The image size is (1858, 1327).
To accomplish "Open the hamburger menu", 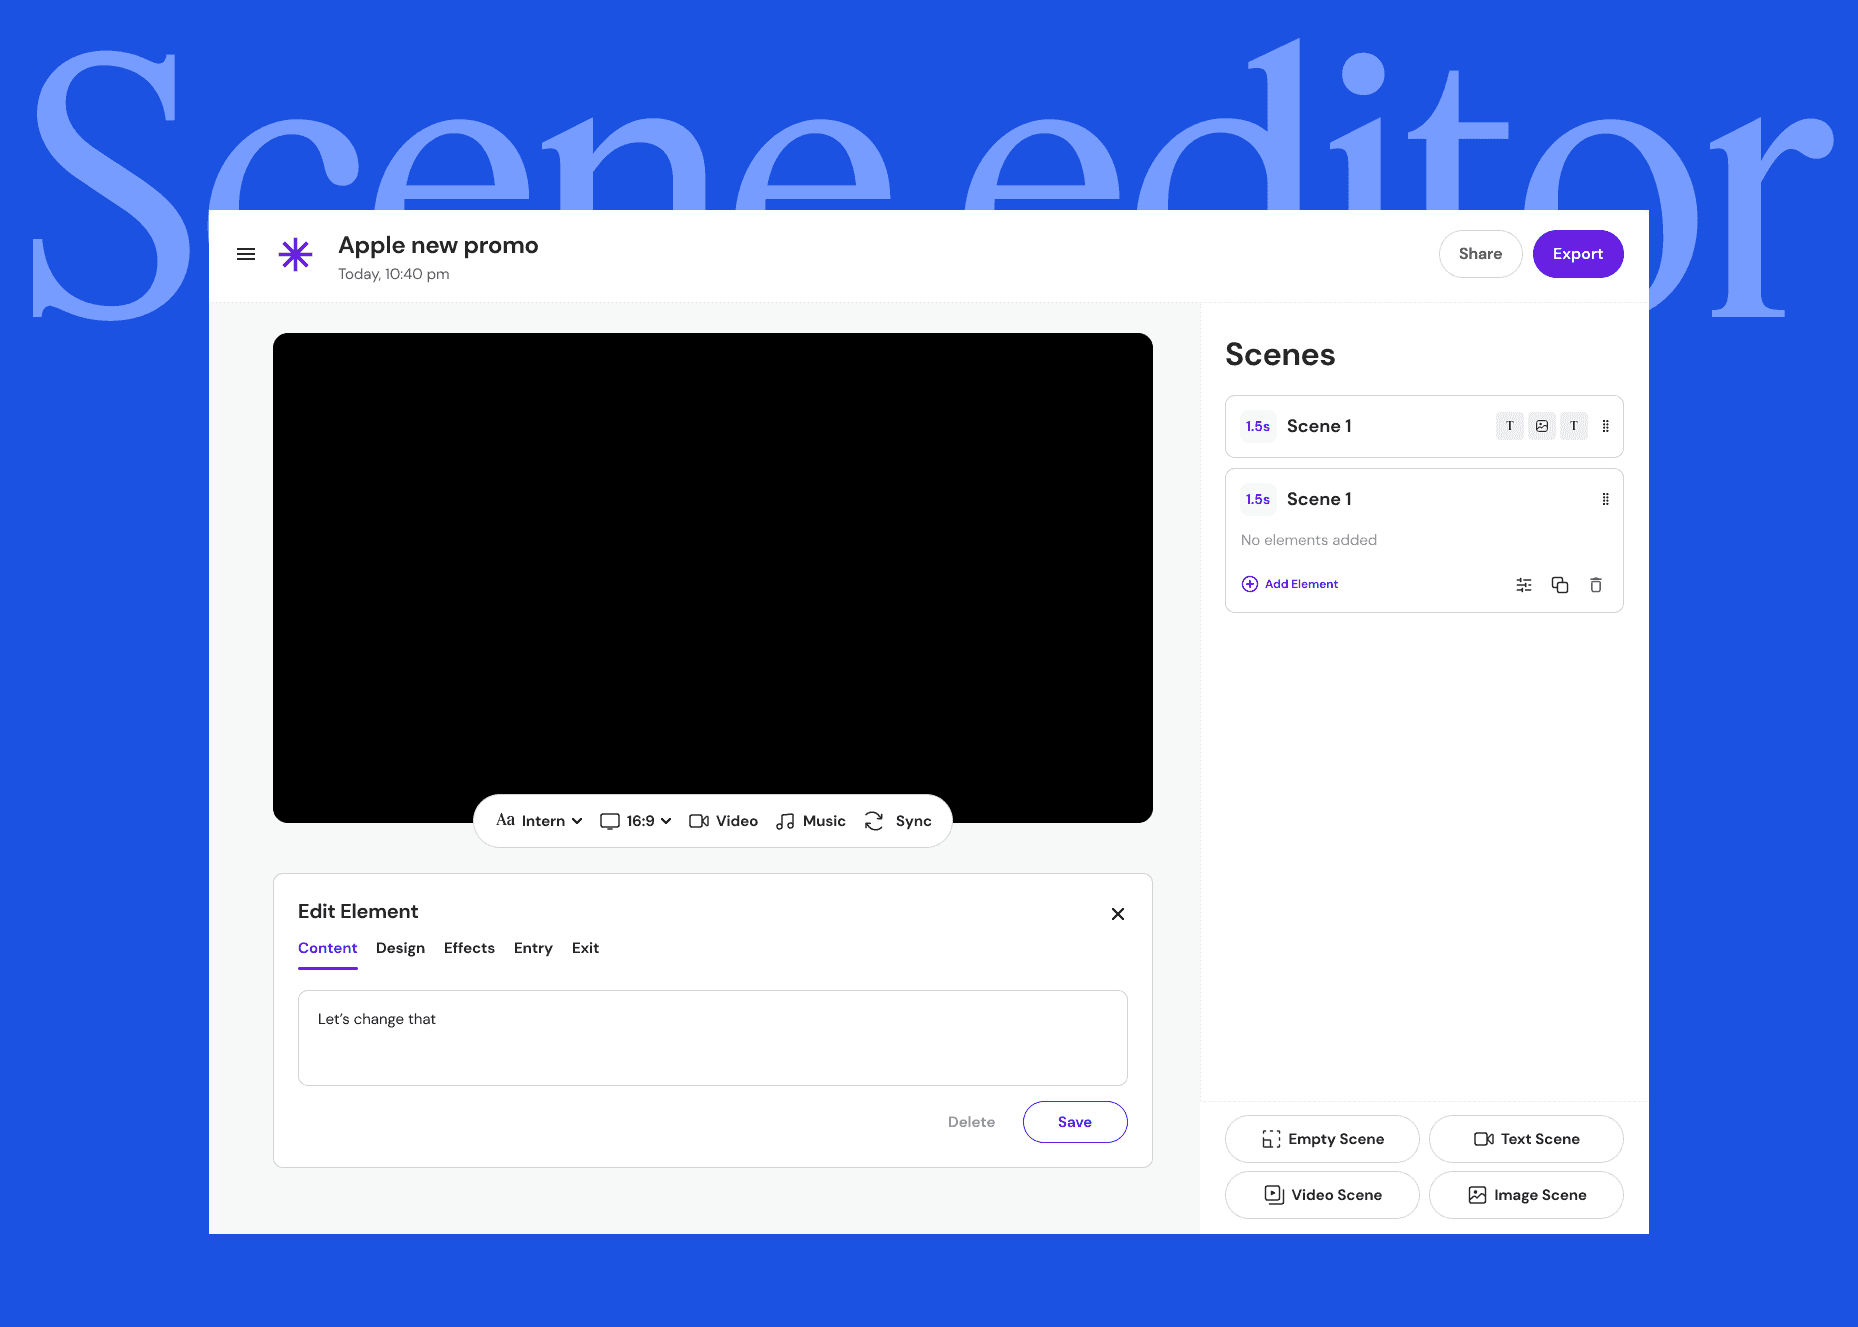I will [x=246, y=254].
